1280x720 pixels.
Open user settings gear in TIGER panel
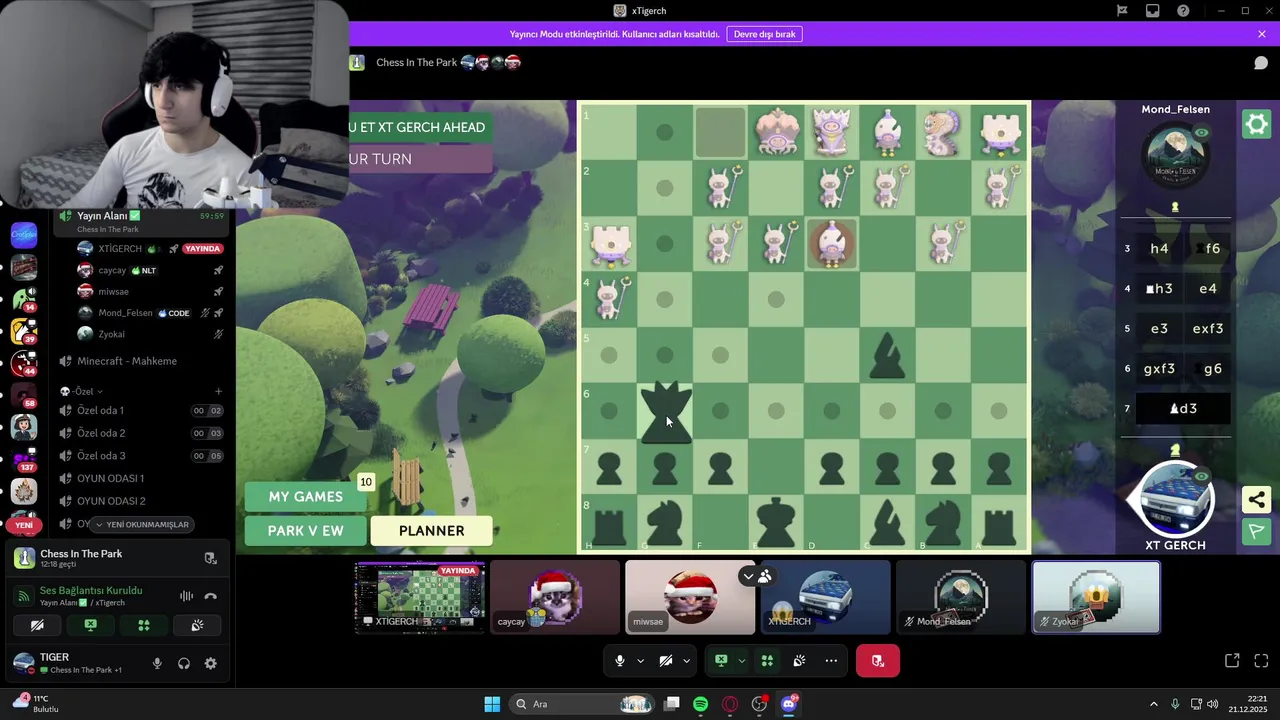pos(210,663)
